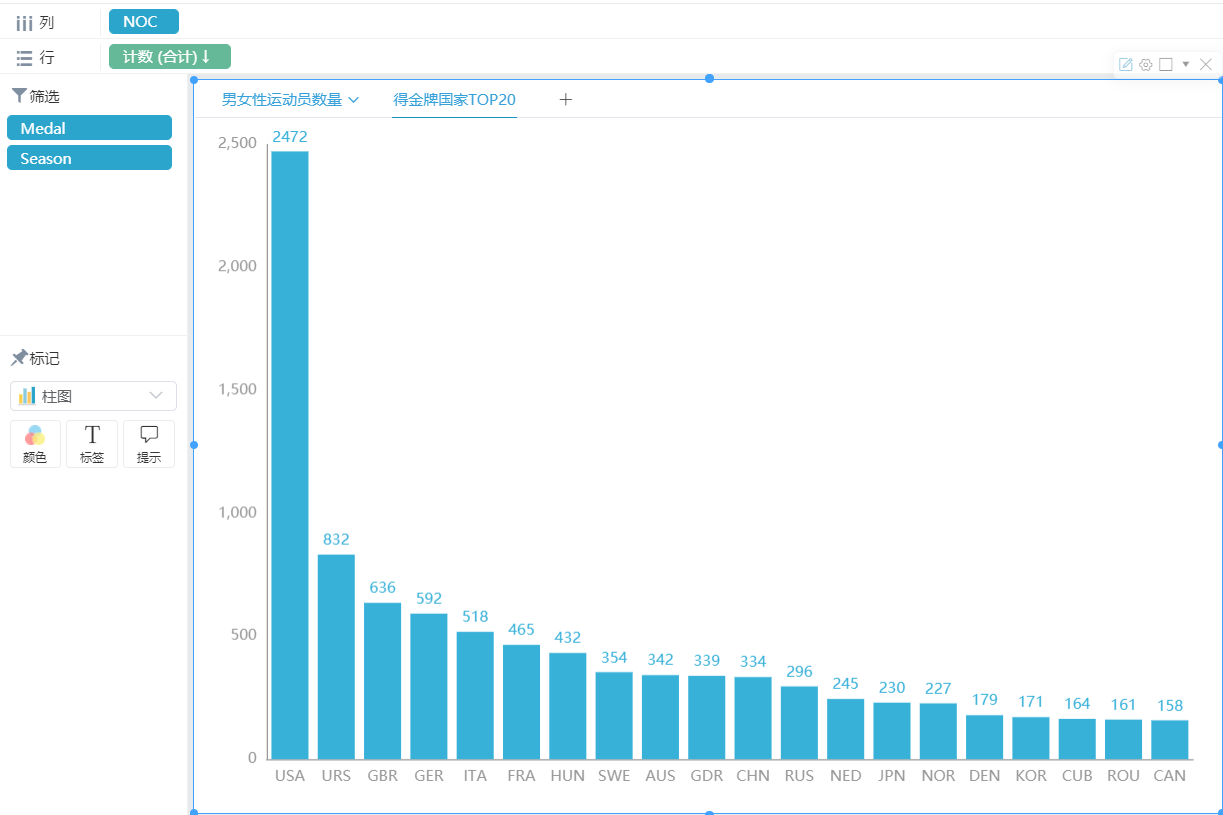Close the chart with the X icon
The height and width of the screenshot is (815, 1223).
coord(1205,64)
